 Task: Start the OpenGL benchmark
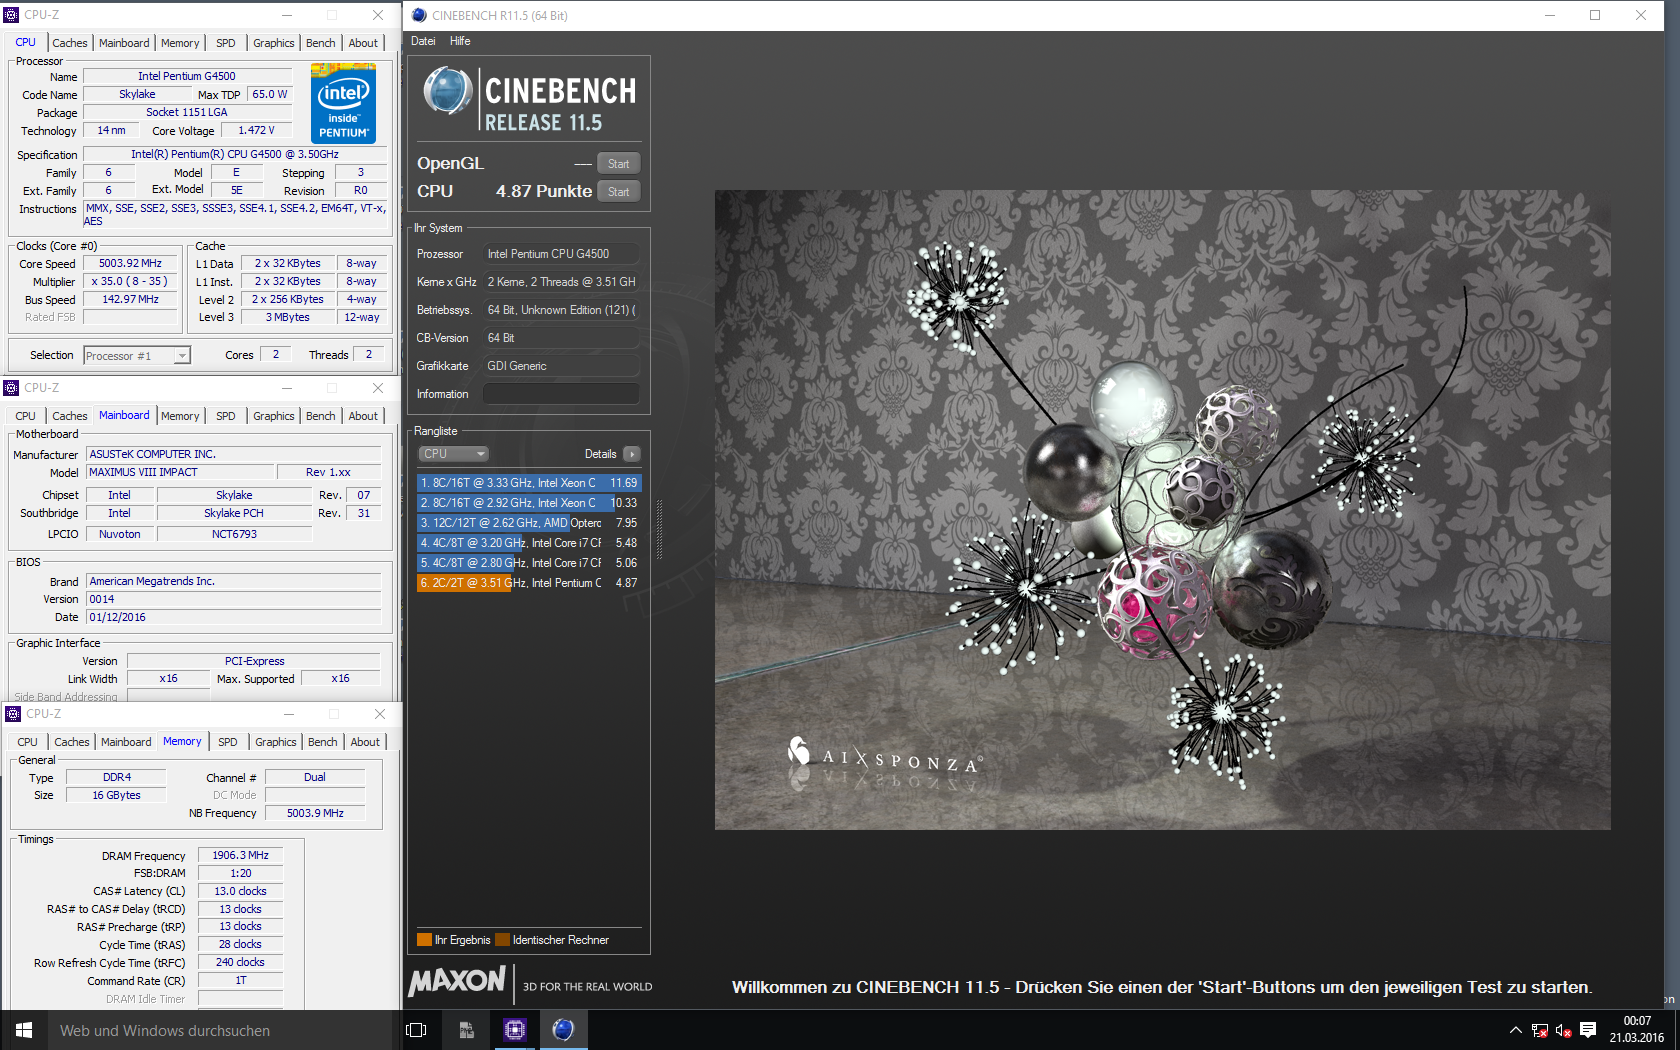[619, 164]
